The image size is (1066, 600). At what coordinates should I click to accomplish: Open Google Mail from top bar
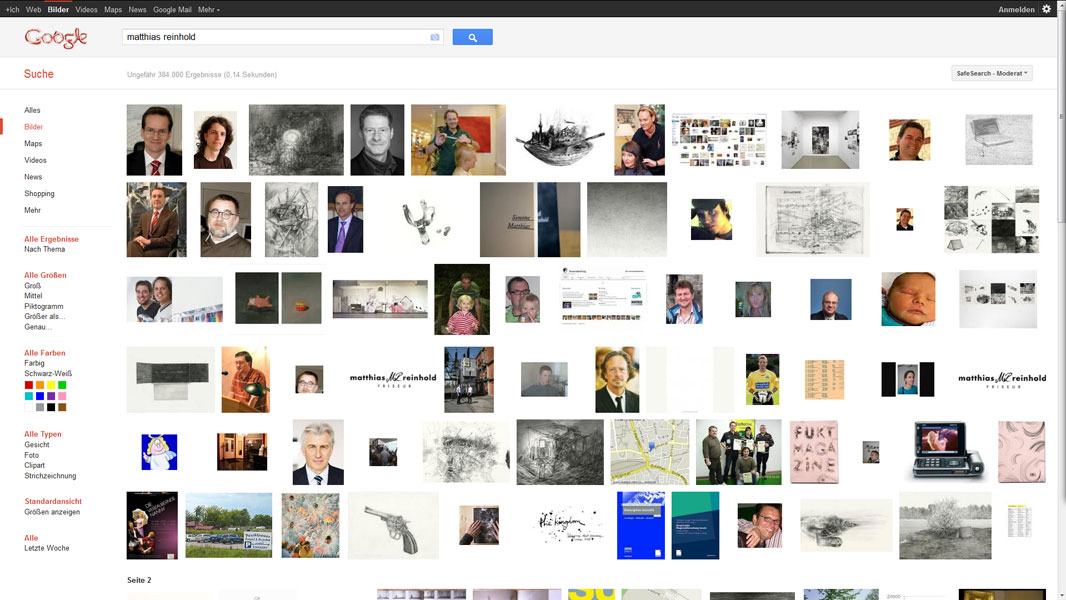(172, 9)
